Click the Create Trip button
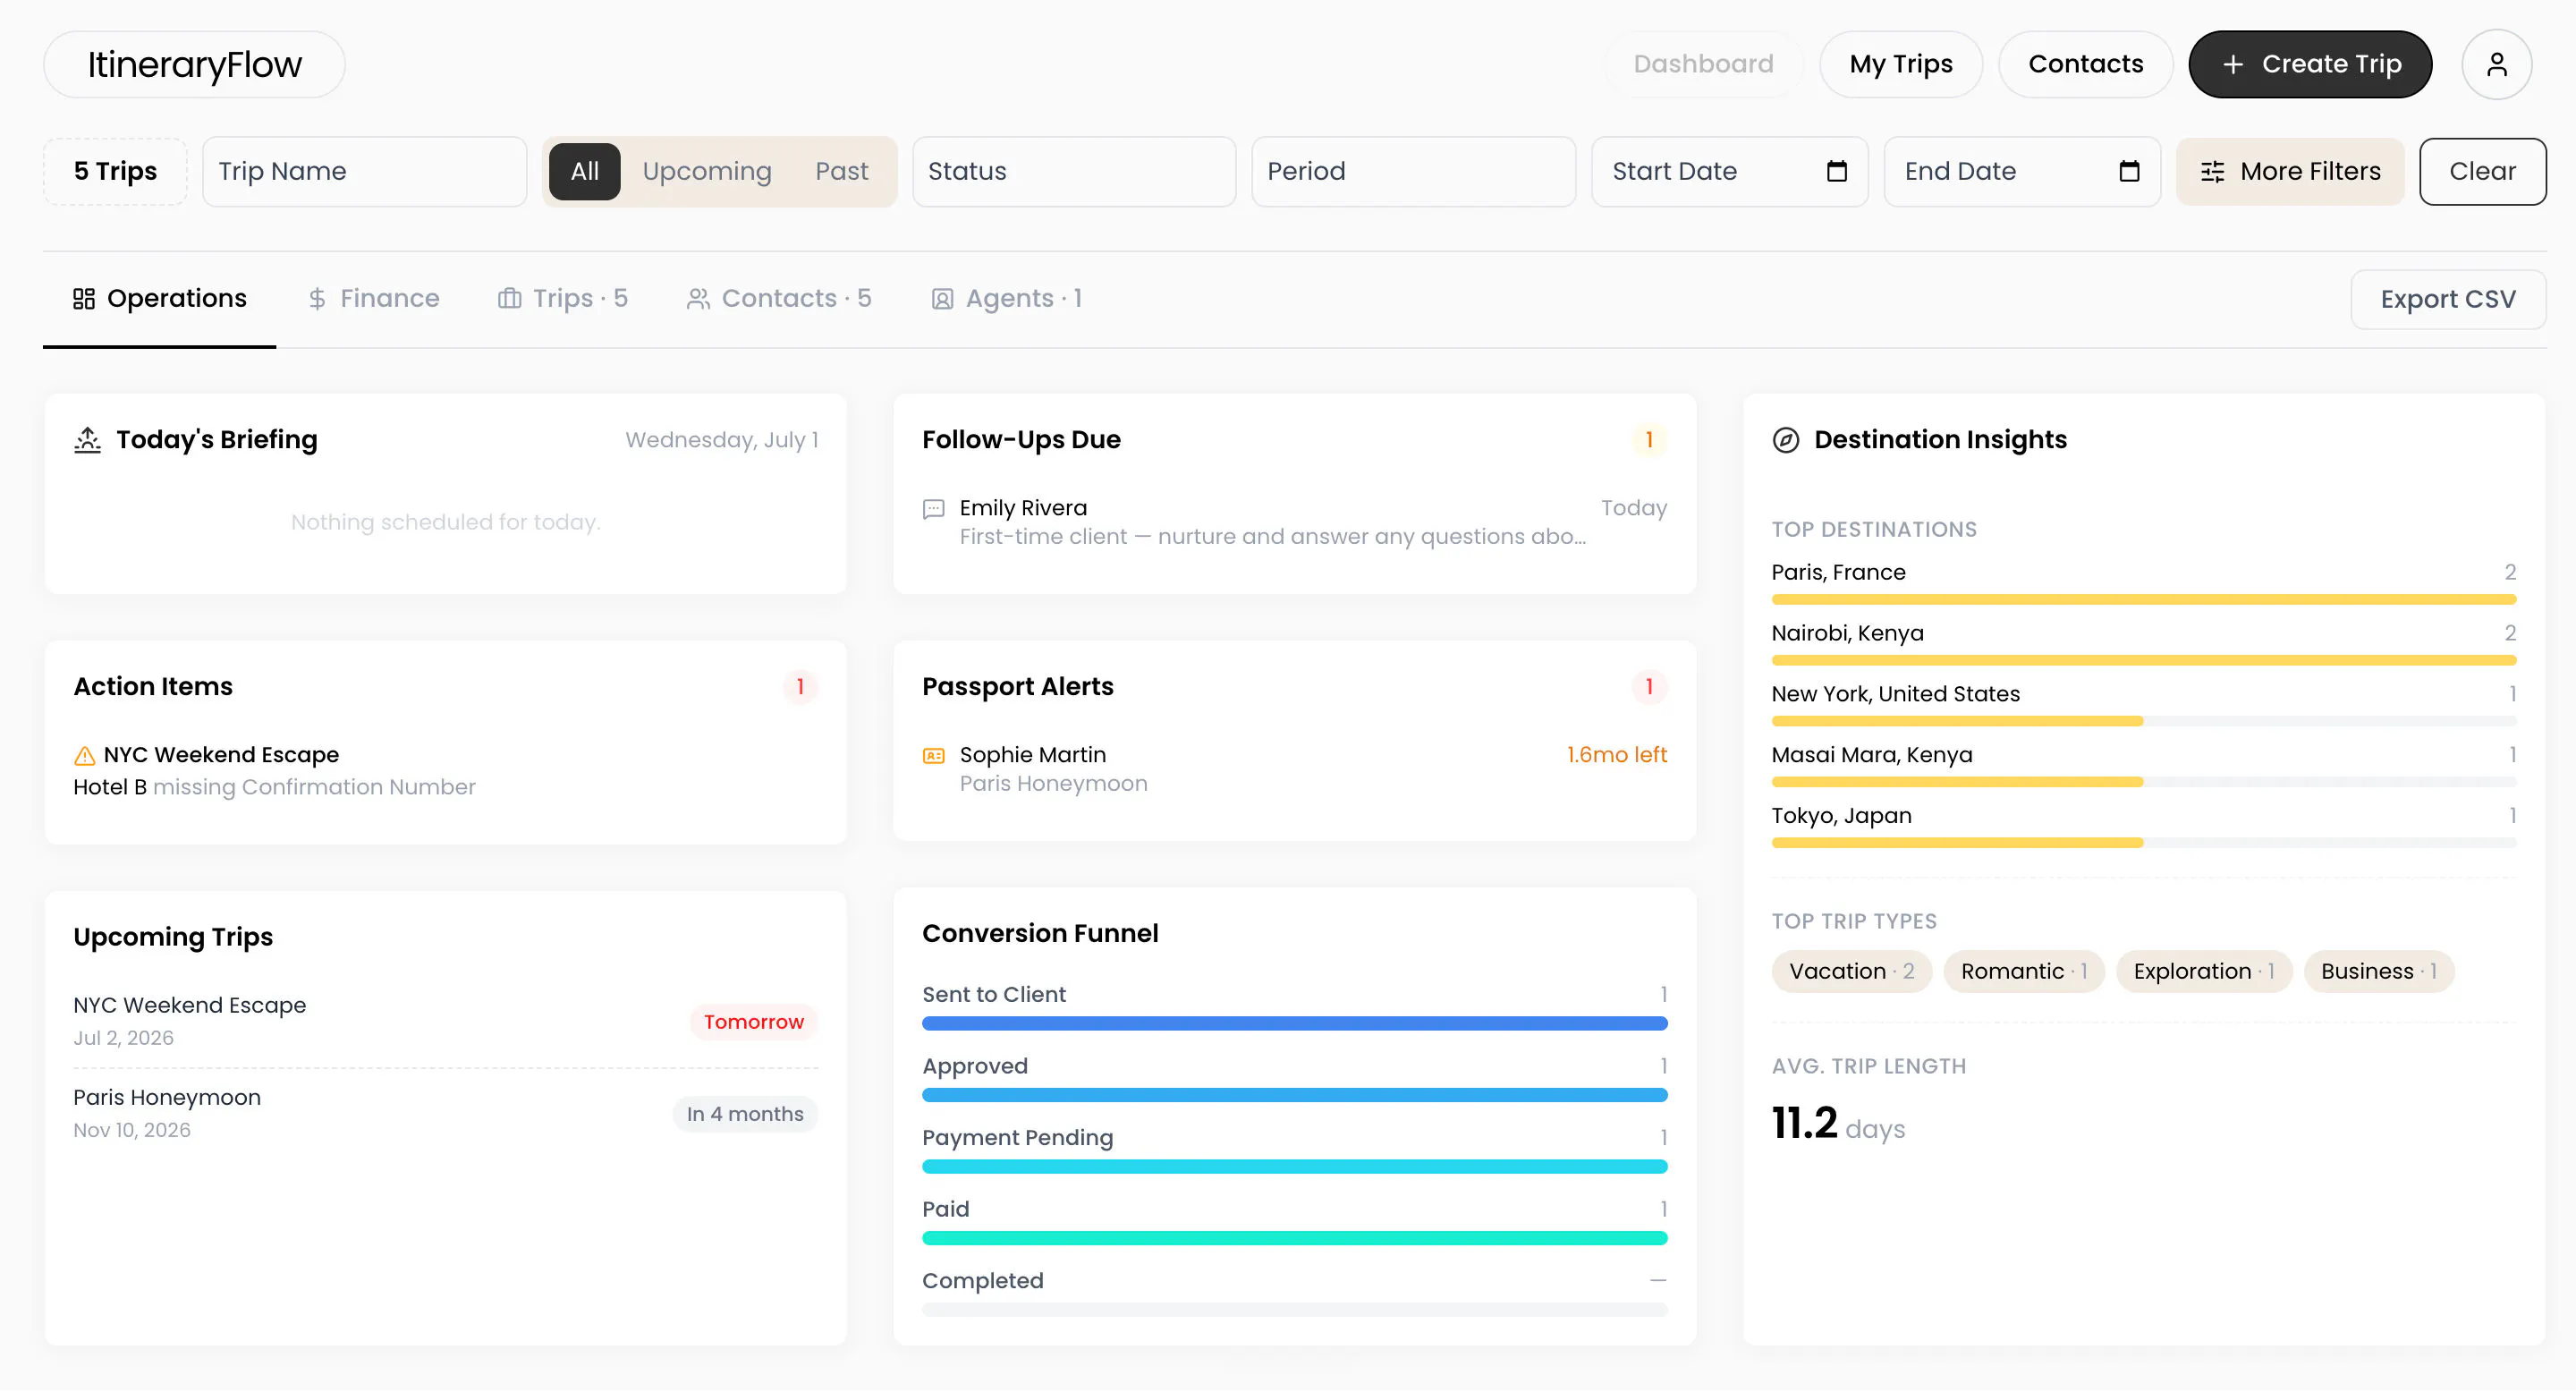 coord(2310,64)
